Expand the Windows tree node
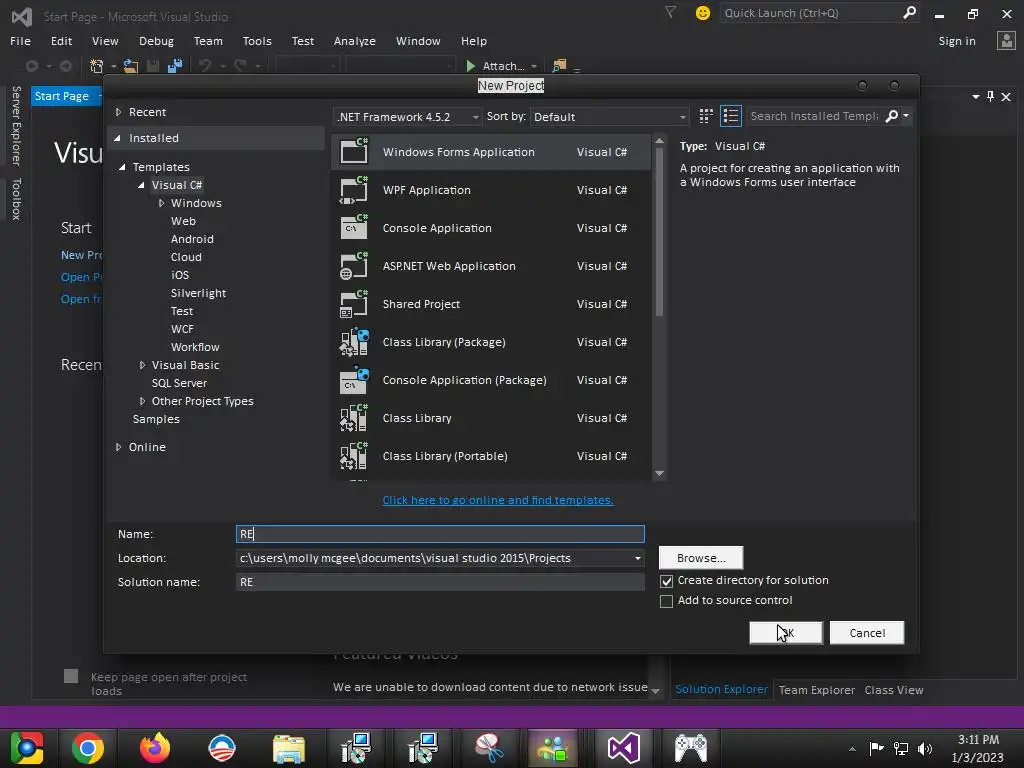 coord(161,203)
